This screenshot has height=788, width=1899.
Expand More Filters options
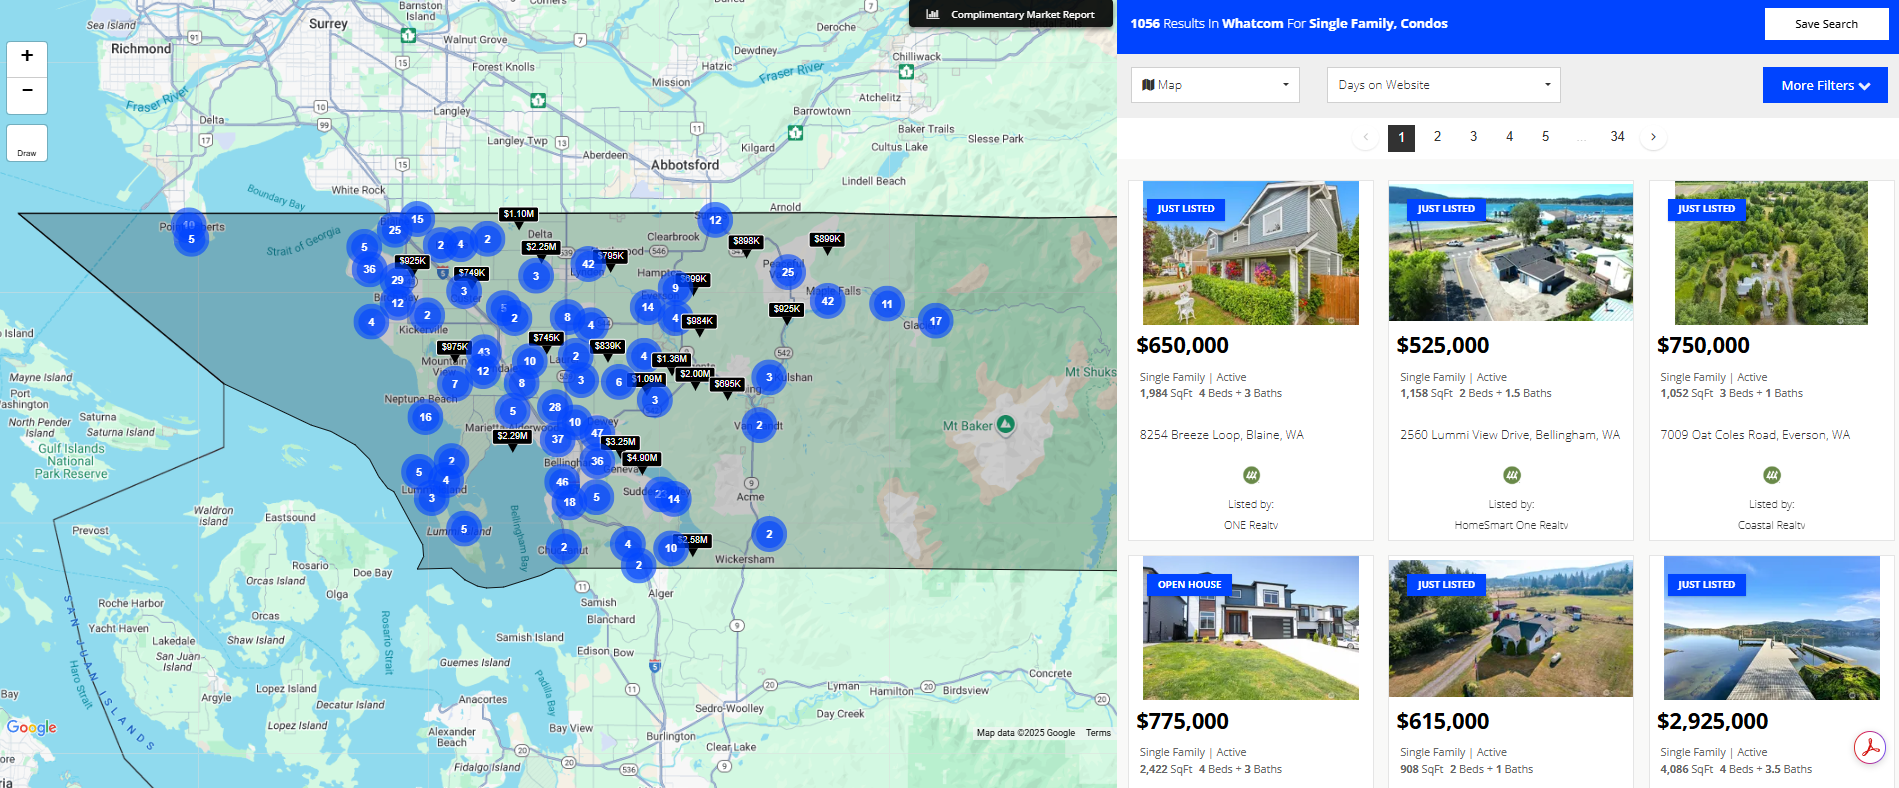pyautogui.click(x=1825, y=85)
